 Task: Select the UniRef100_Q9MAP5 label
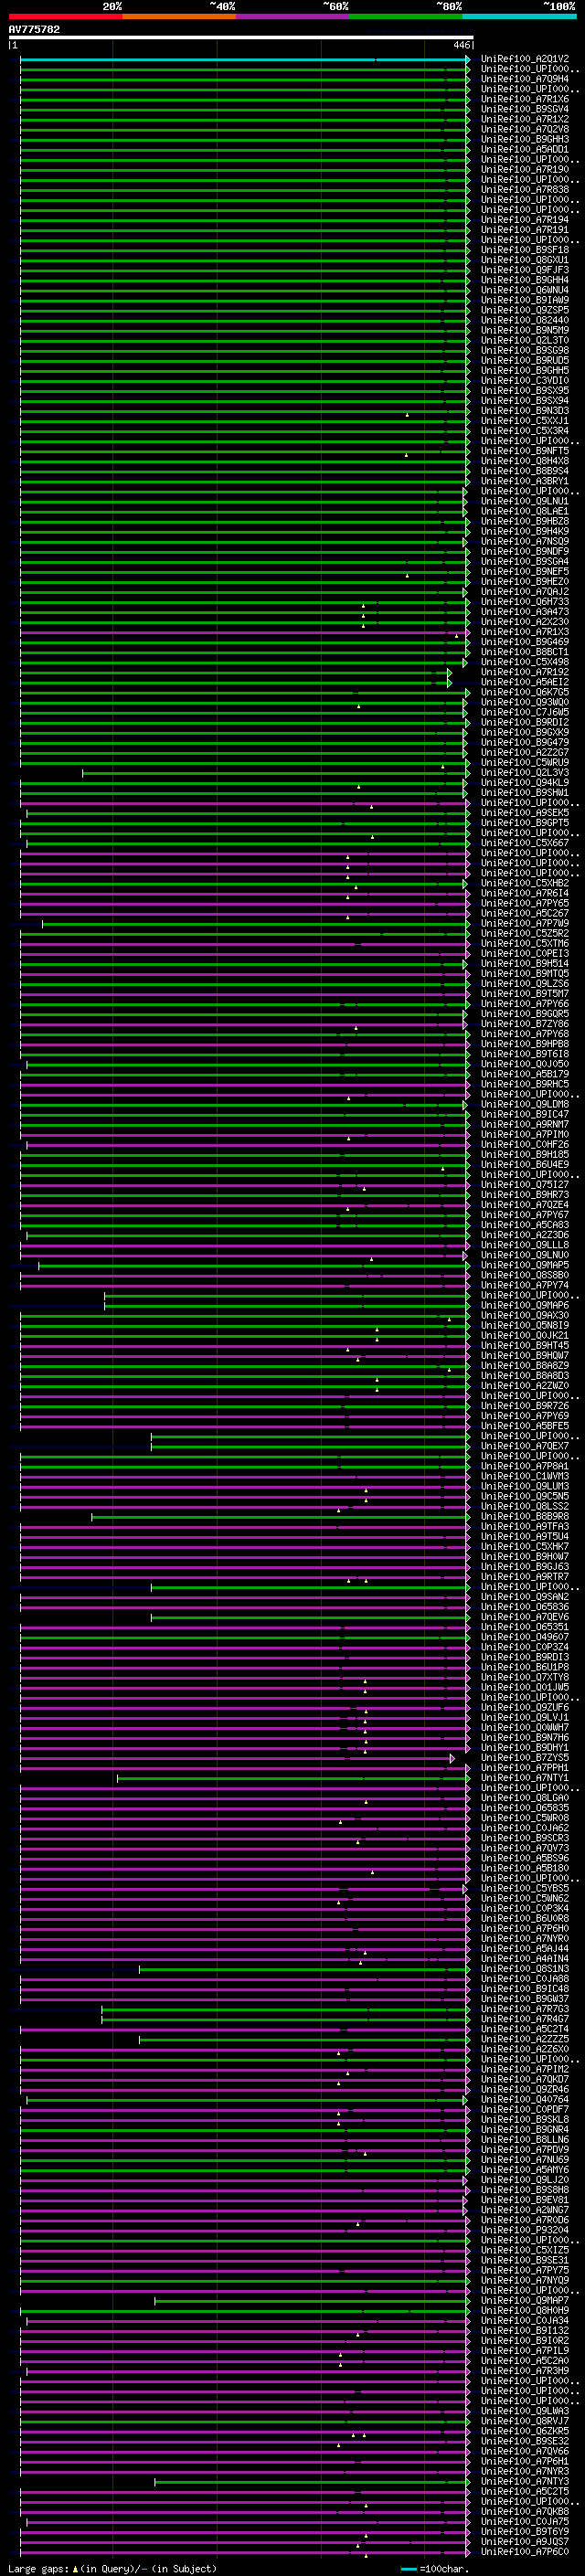525,1265
